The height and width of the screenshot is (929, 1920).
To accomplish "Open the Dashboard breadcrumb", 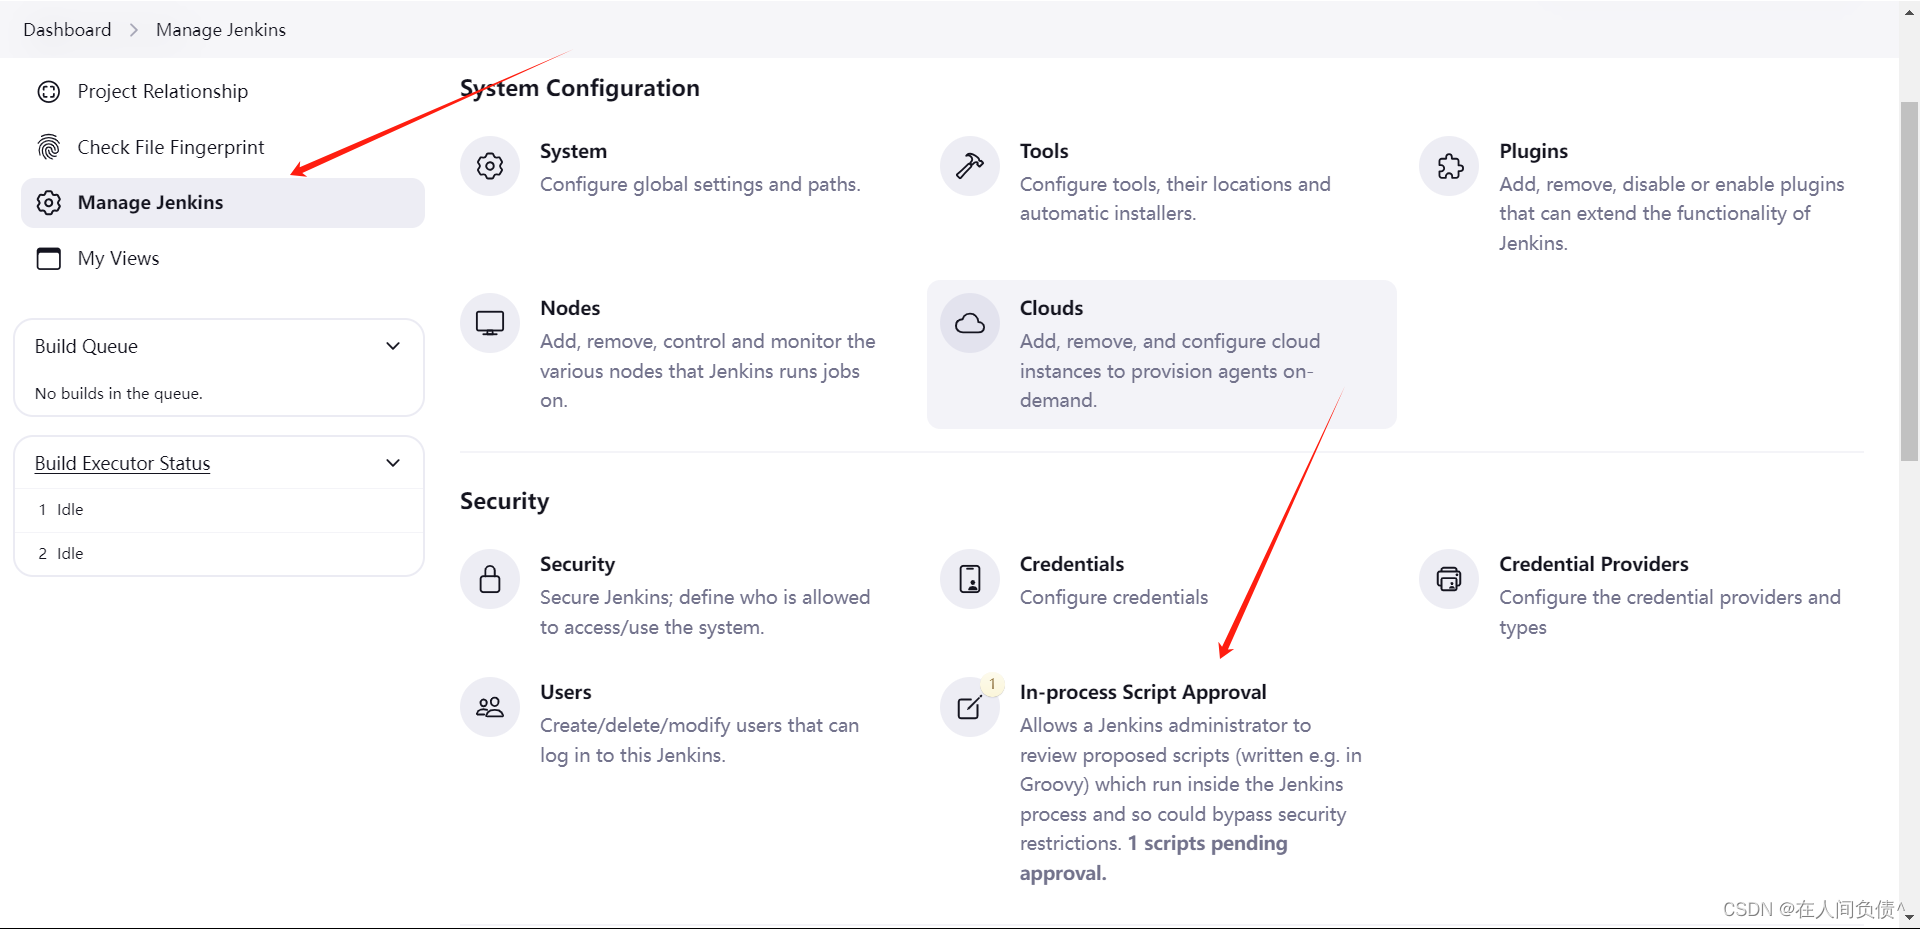I will click(x=66, y=29).
